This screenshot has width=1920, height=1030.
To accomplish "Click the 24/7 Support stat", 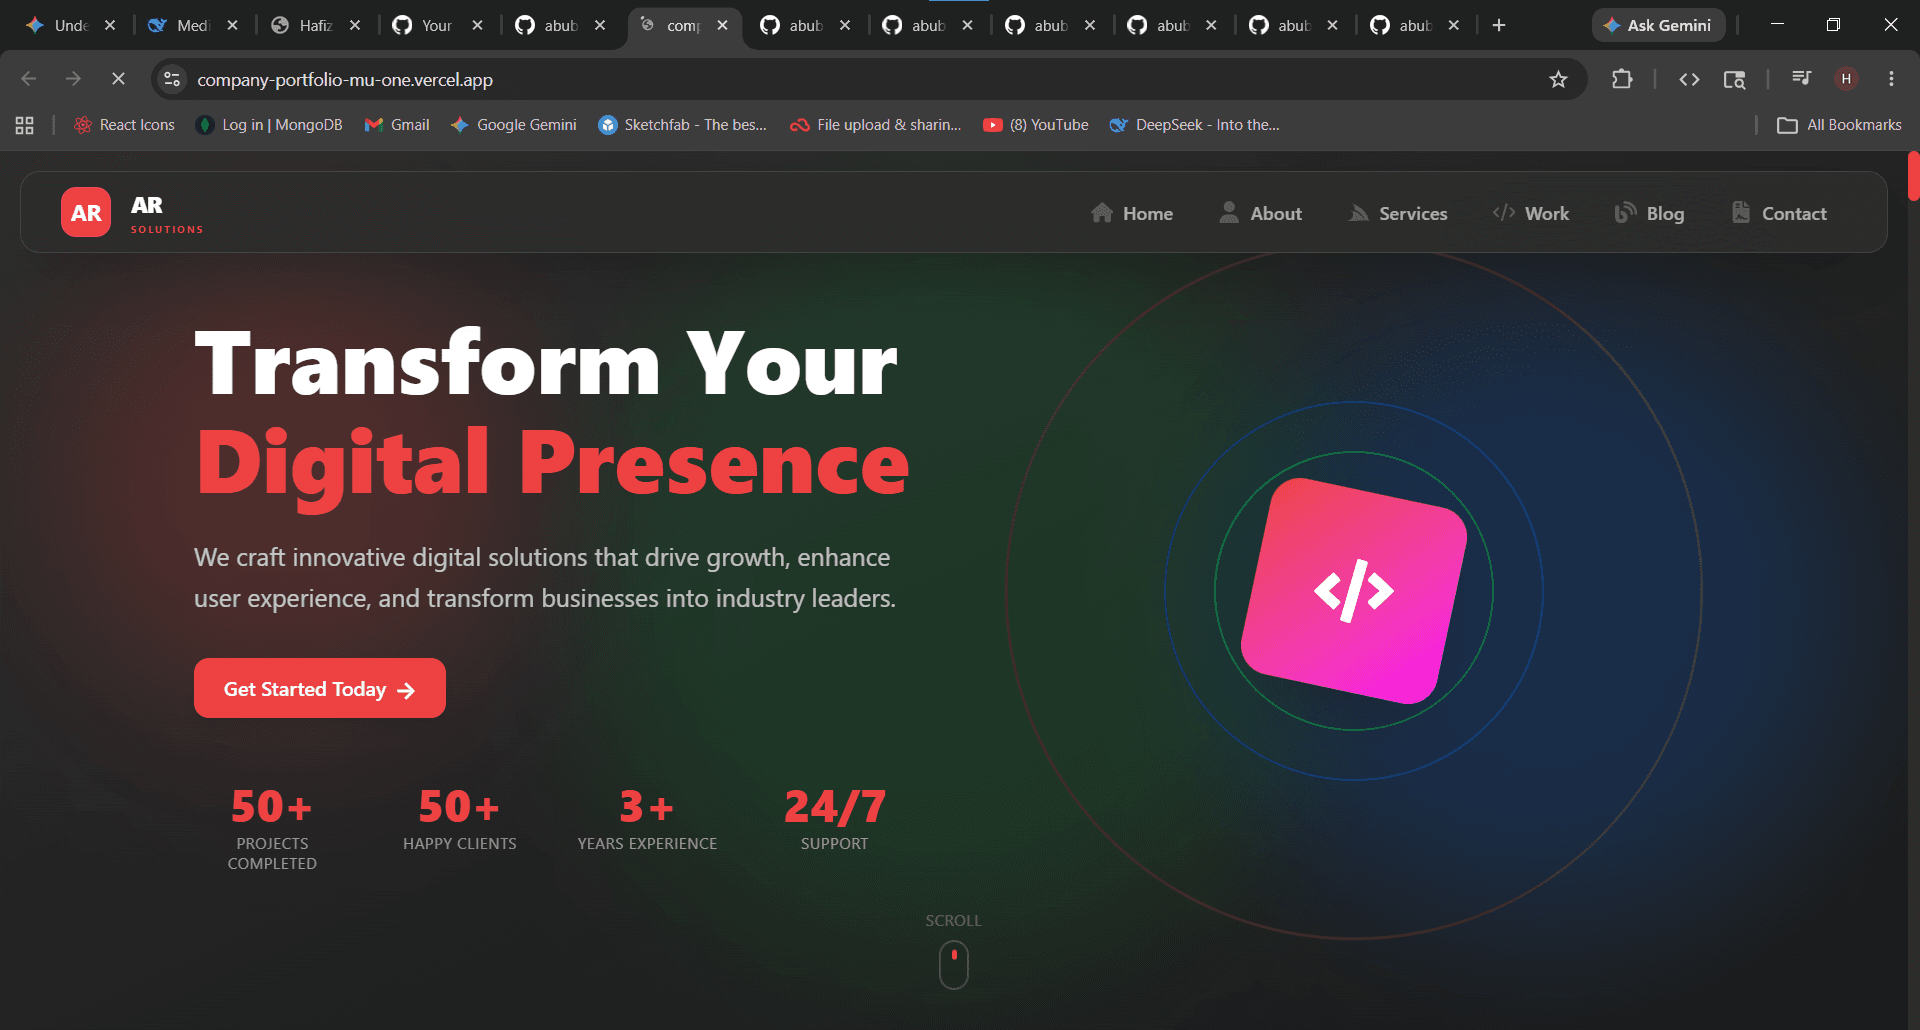I will tap(835, 819).
